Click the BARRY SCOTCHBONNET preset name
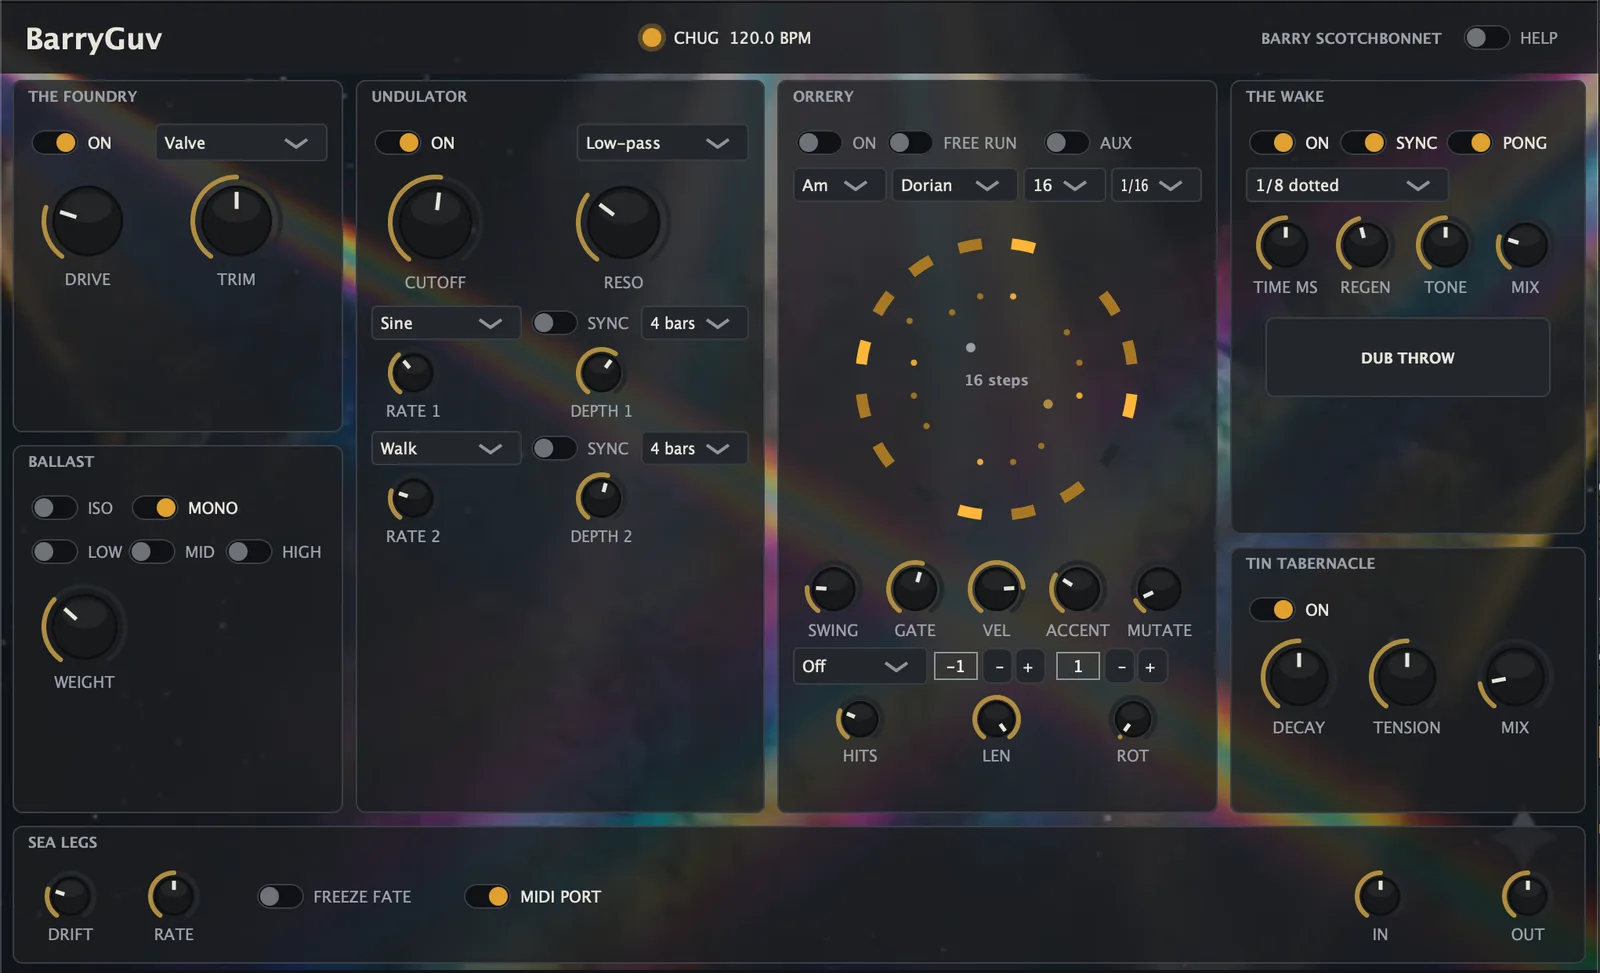 tap(1351, 38)
